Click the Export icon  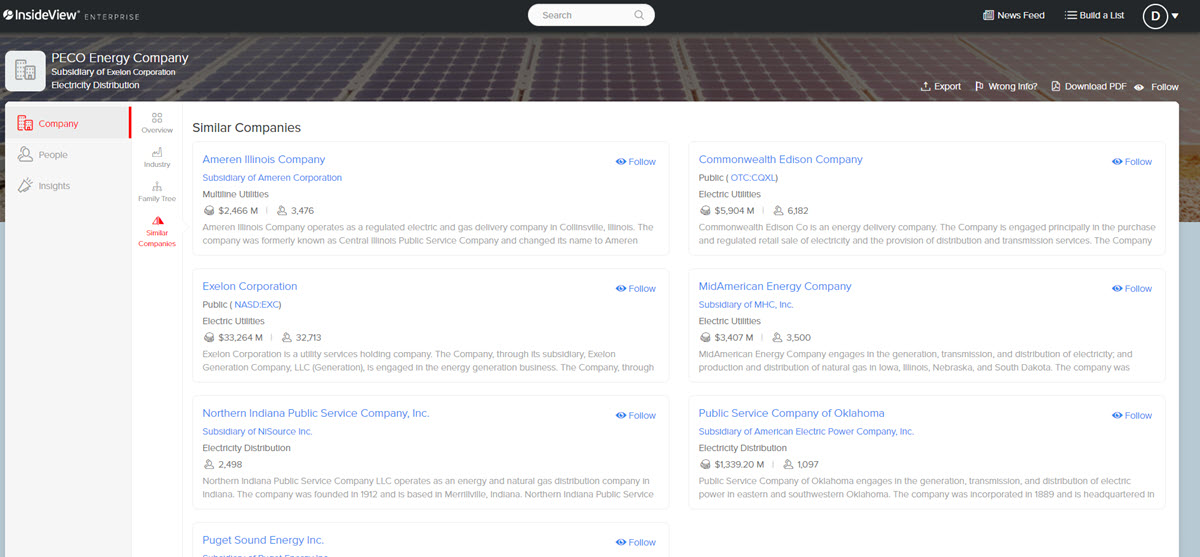(x=926, y=87)
